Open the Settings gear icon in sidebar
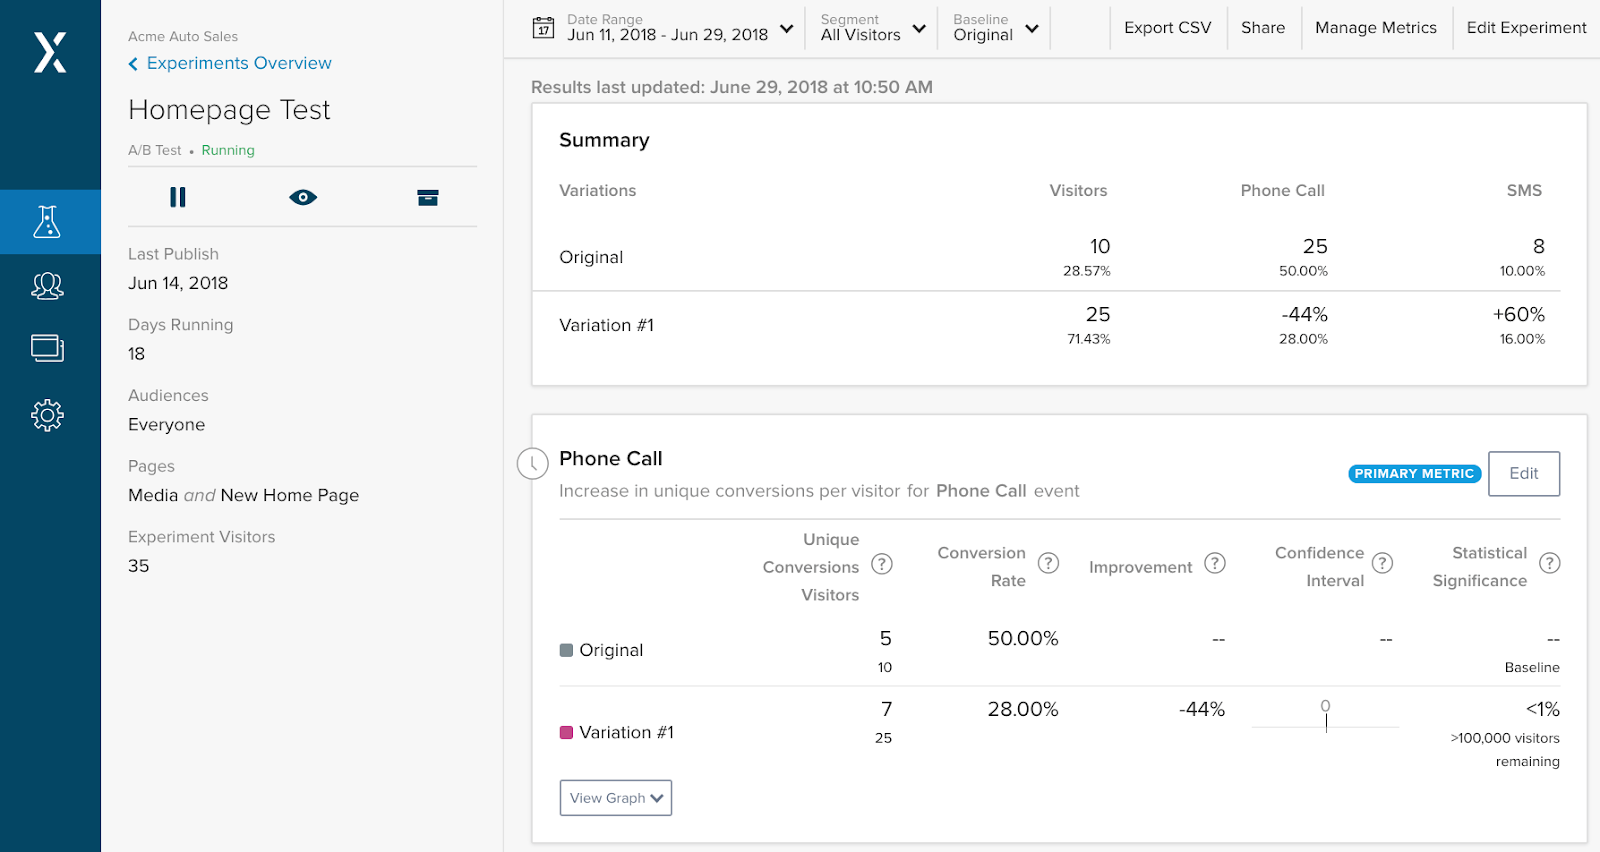This screenshot has width=1600, height=852. pyautogui.click(x=48, y=415)
